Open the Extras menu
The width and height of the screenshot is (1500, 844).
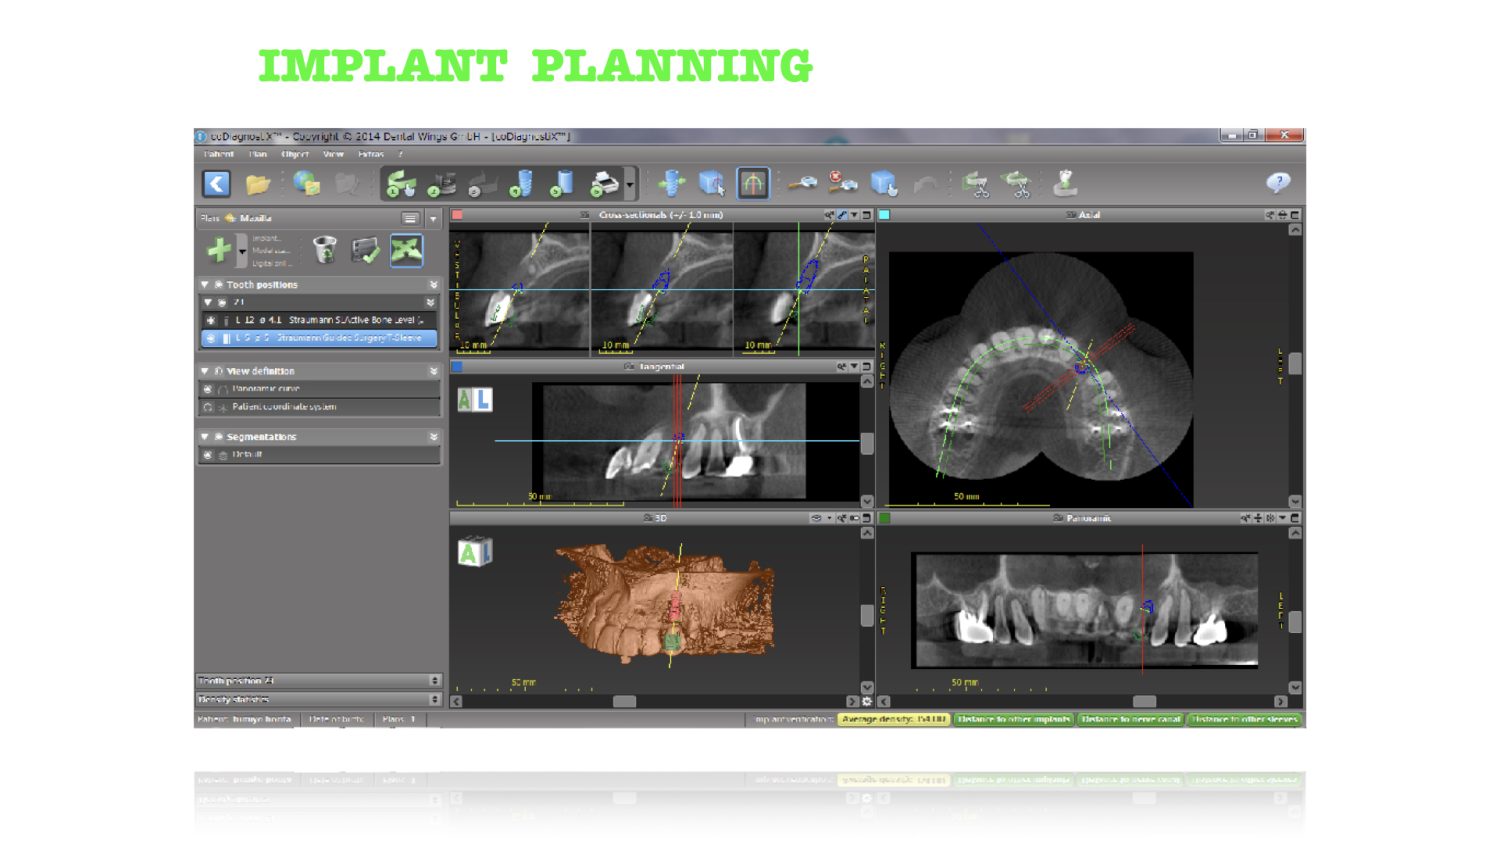click(370, 155)
